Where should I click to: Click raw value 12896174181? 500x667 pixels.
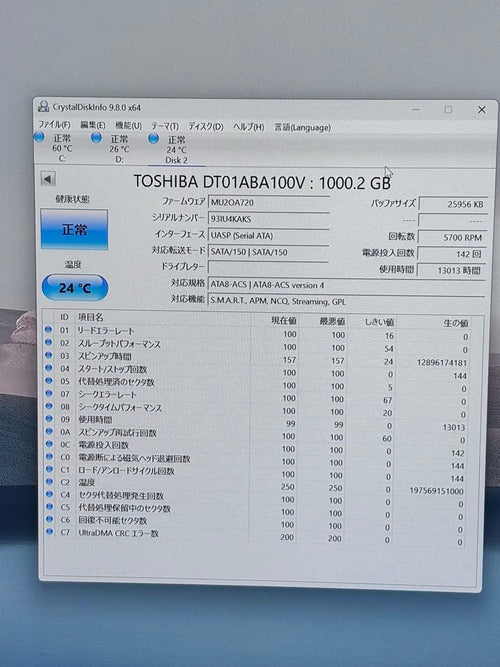(x=442, y=363)
